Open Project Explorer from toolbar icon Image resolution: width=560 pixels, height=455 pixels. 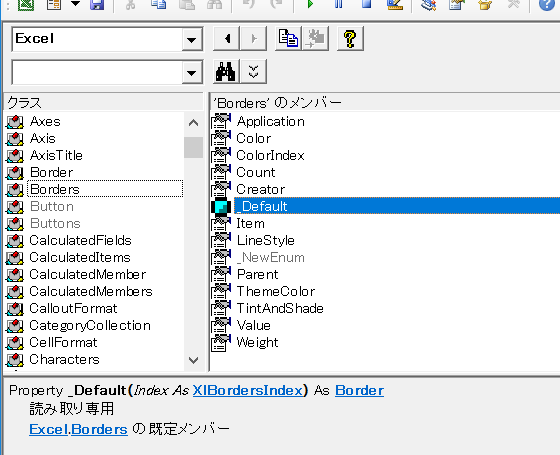[x=428, y=4]
